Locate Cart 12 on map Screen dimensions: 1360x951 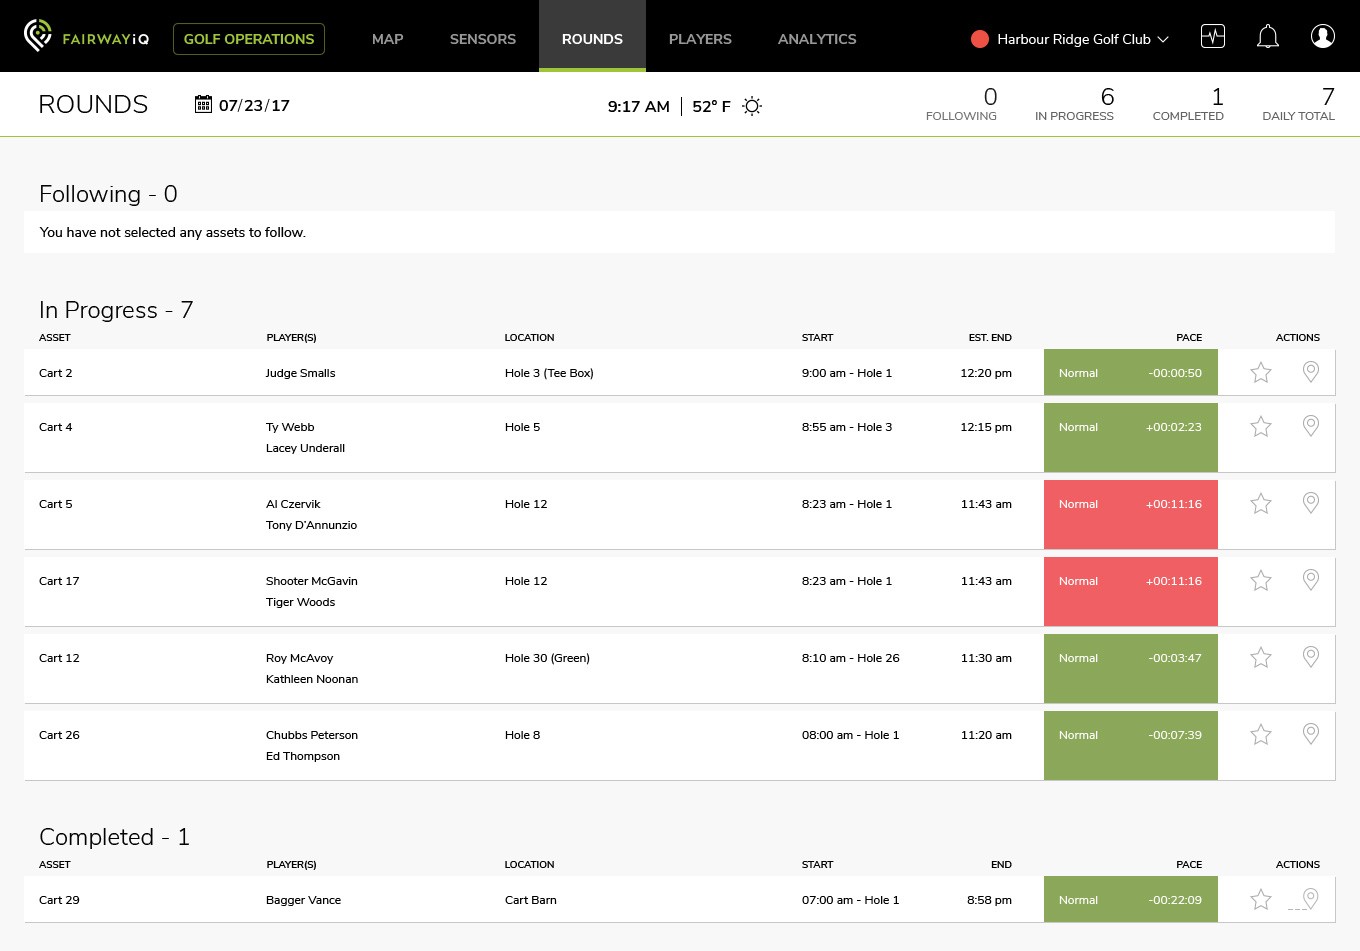click(x=1311, y=657)
